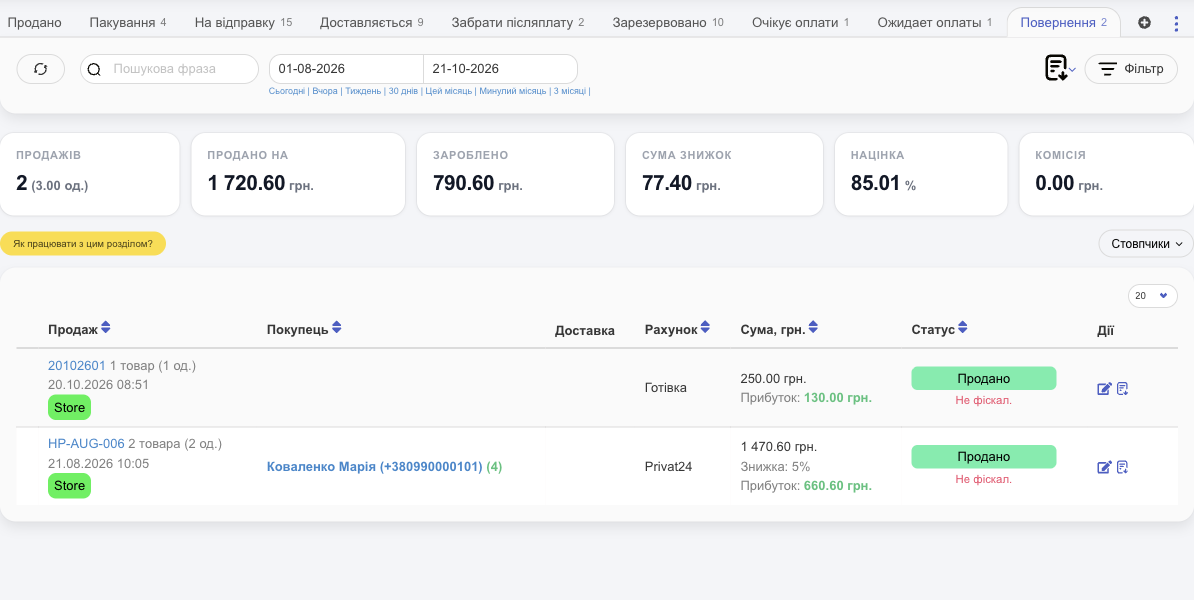Screen dimensions: 1194x600
Task: Set date range to 30 днів
Action: coord(403,91)
